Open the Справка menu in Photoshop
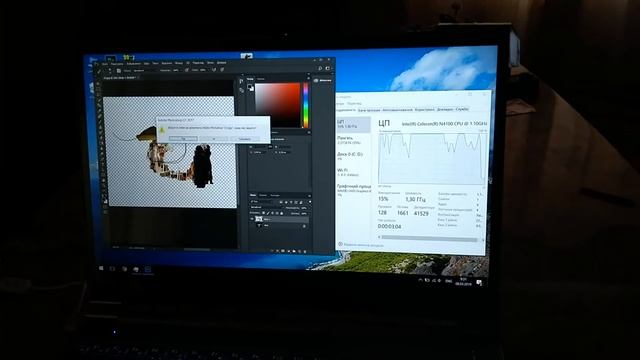640x360 pixels. point(222,63)
